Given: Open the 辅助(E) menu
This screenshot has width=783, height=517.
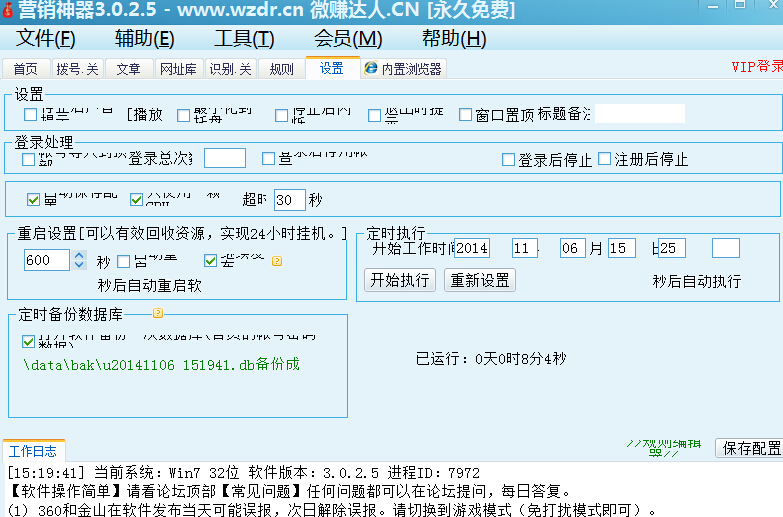Looking at the screenshot, I should tap(144, 38).
